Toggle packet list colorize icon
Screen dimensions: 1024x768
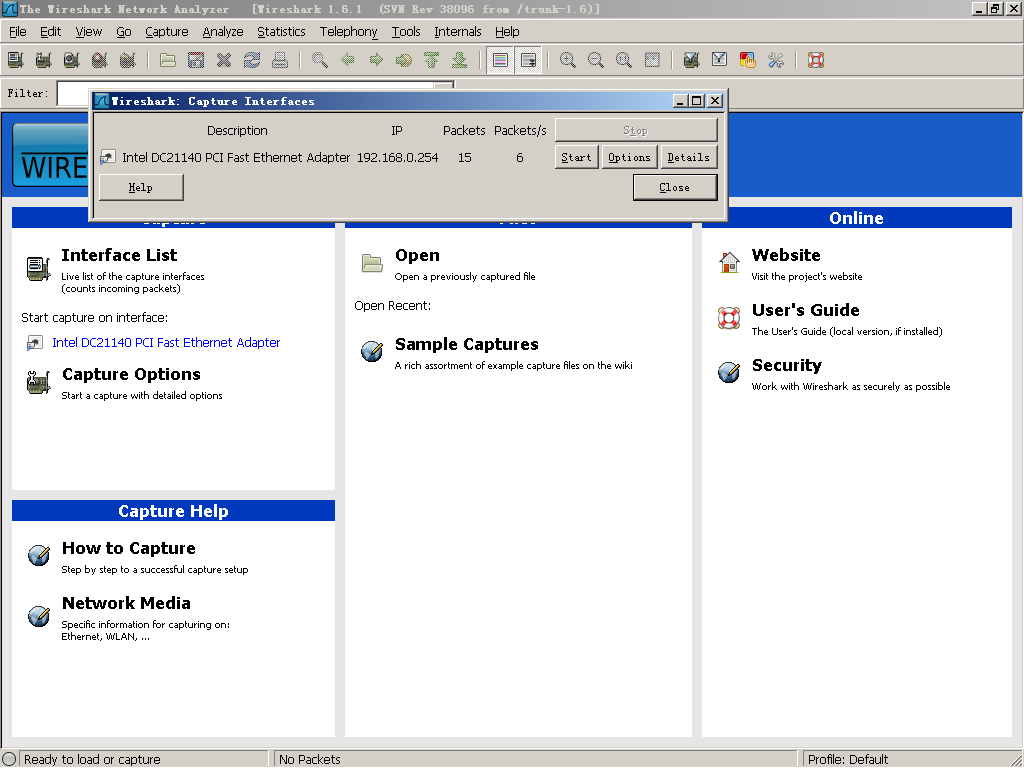500,60
